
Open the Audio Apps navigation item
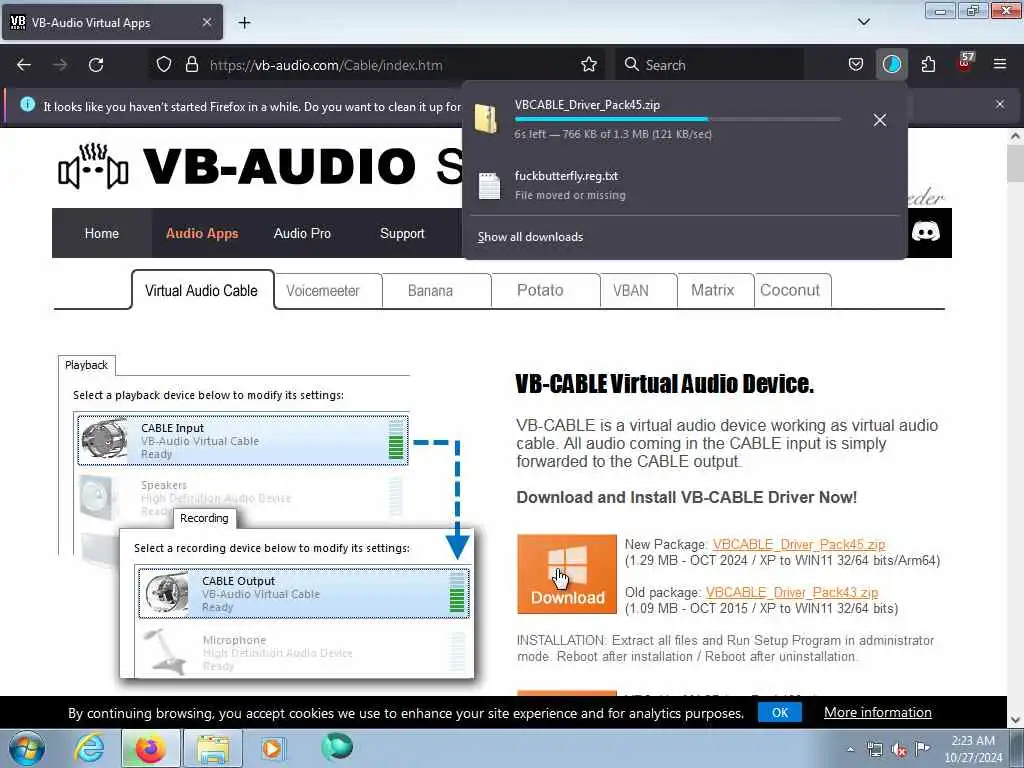202,233
